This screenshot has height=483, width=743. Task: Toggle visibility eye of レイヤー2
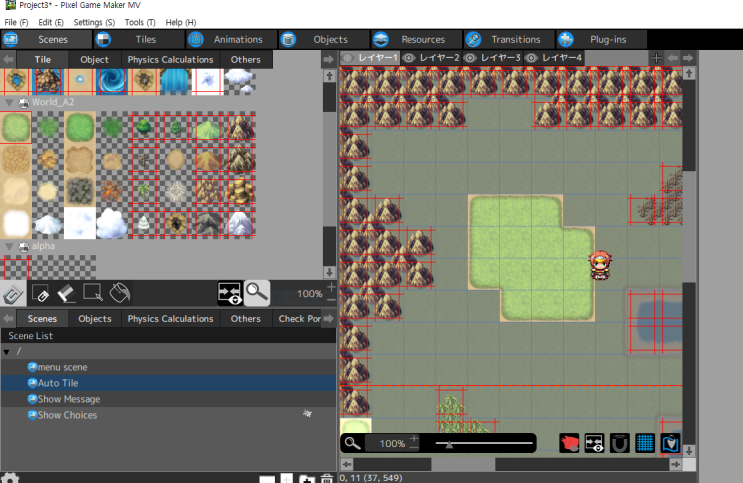click(408, 58)
